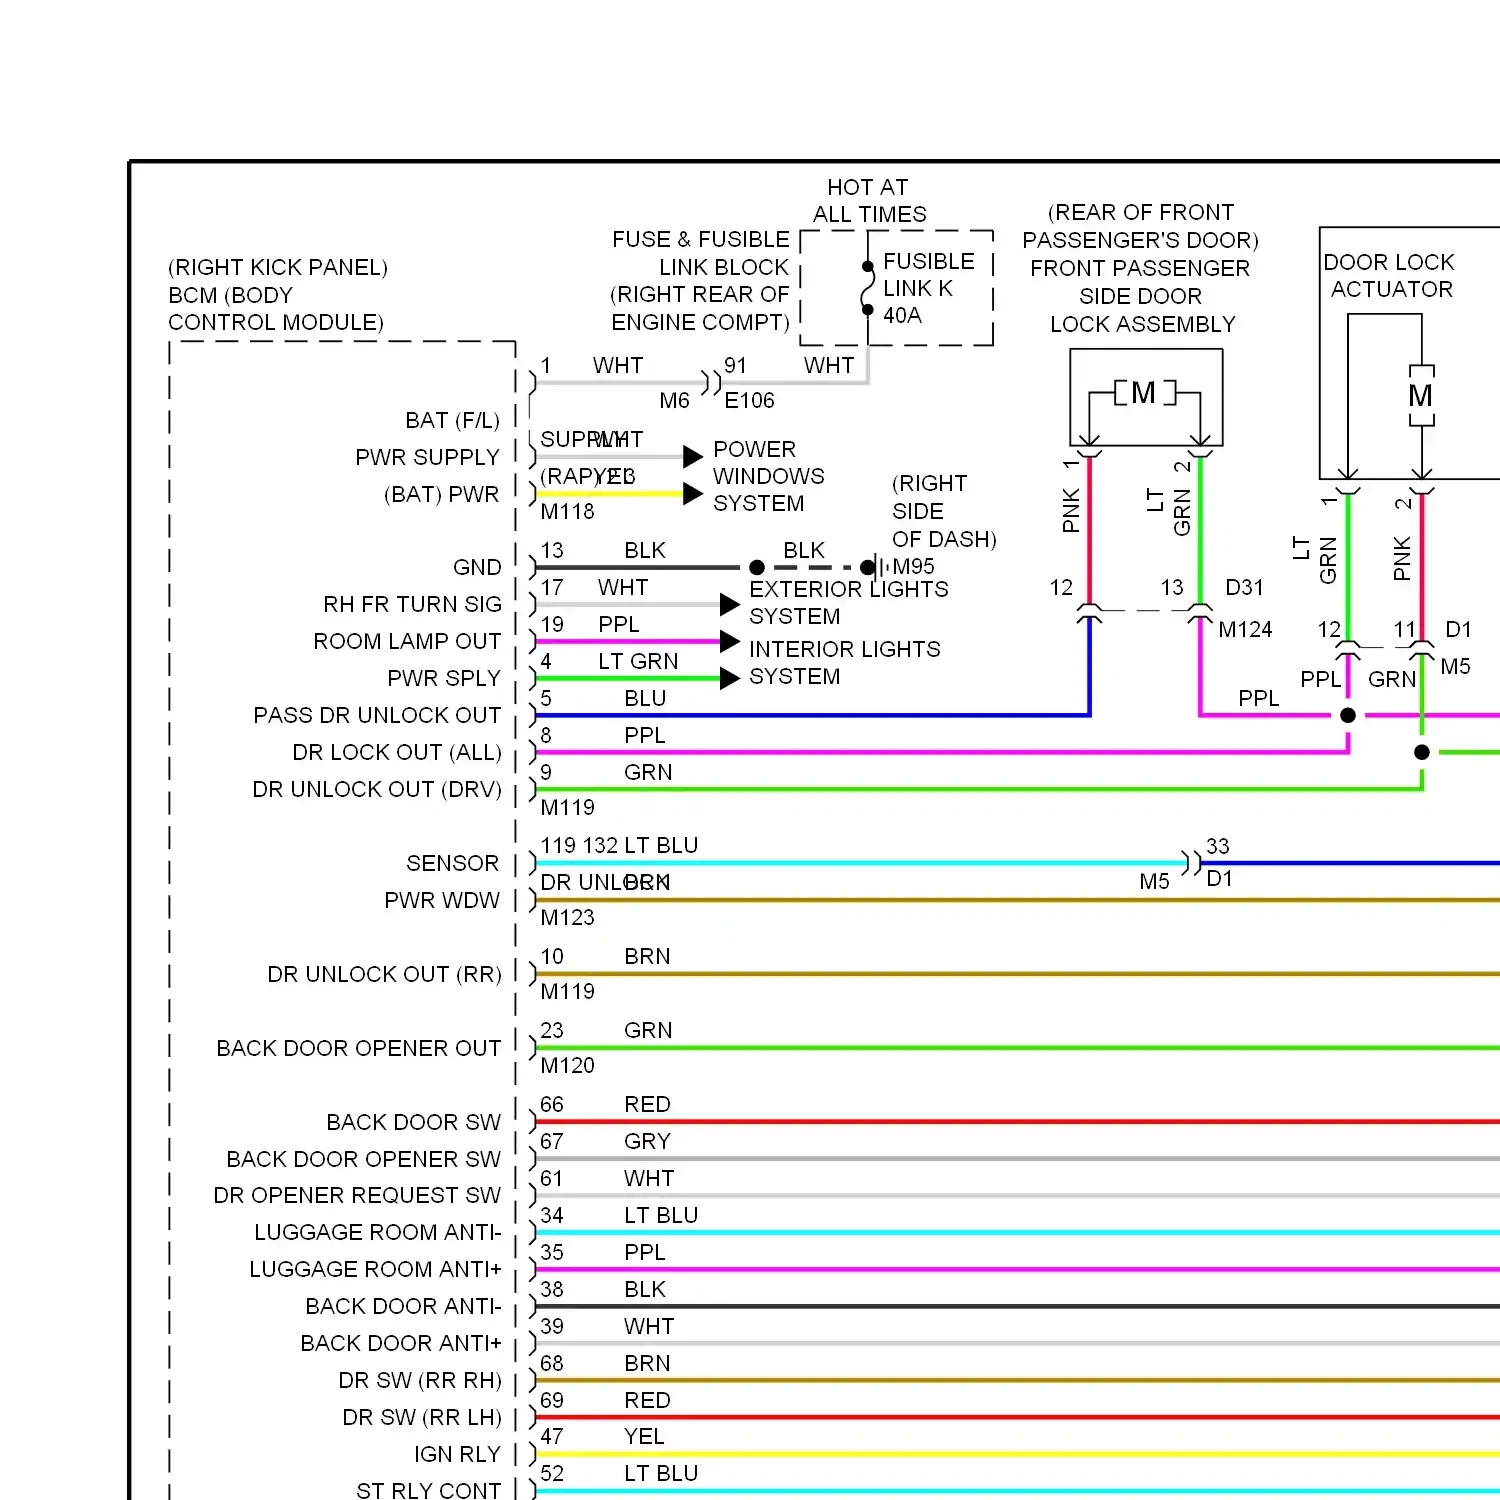Screen dimensions: 1500x1500
Task: Click the 'YEL' wire label at pin 47
Action: 644,1436
